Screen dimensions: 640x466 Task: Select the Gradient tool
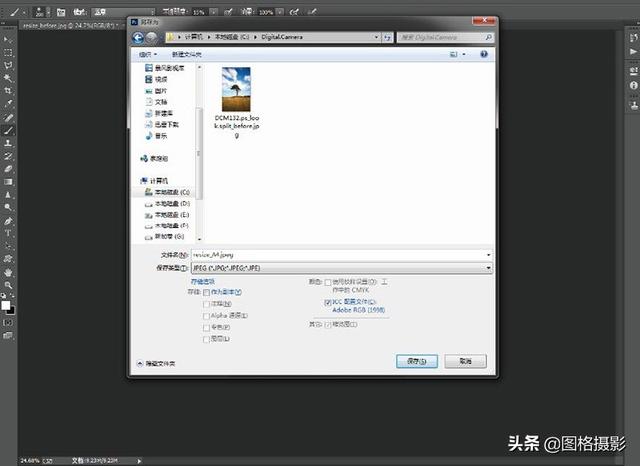(7, 182)
